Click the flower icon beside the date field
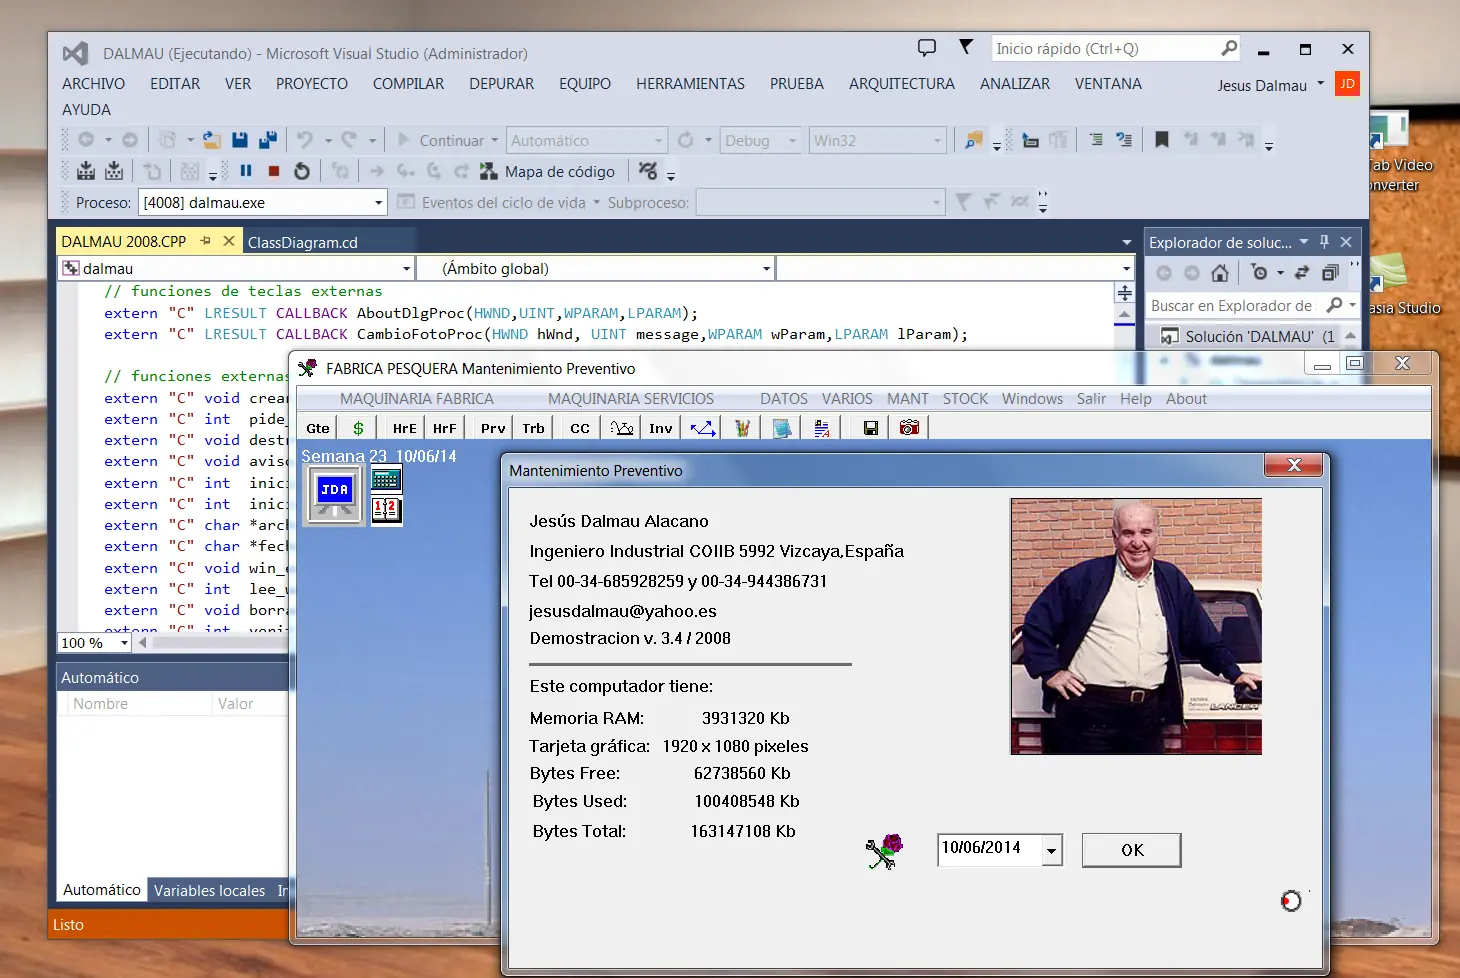Screen dimensions: 1460x978 coord(884,851)
